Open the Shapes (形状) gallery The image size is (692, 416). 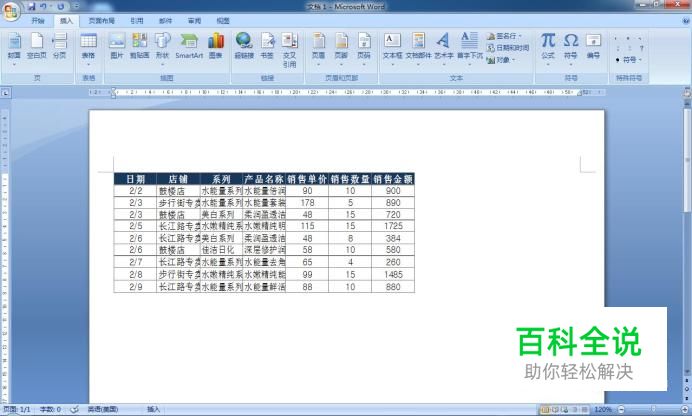point(162,48)
